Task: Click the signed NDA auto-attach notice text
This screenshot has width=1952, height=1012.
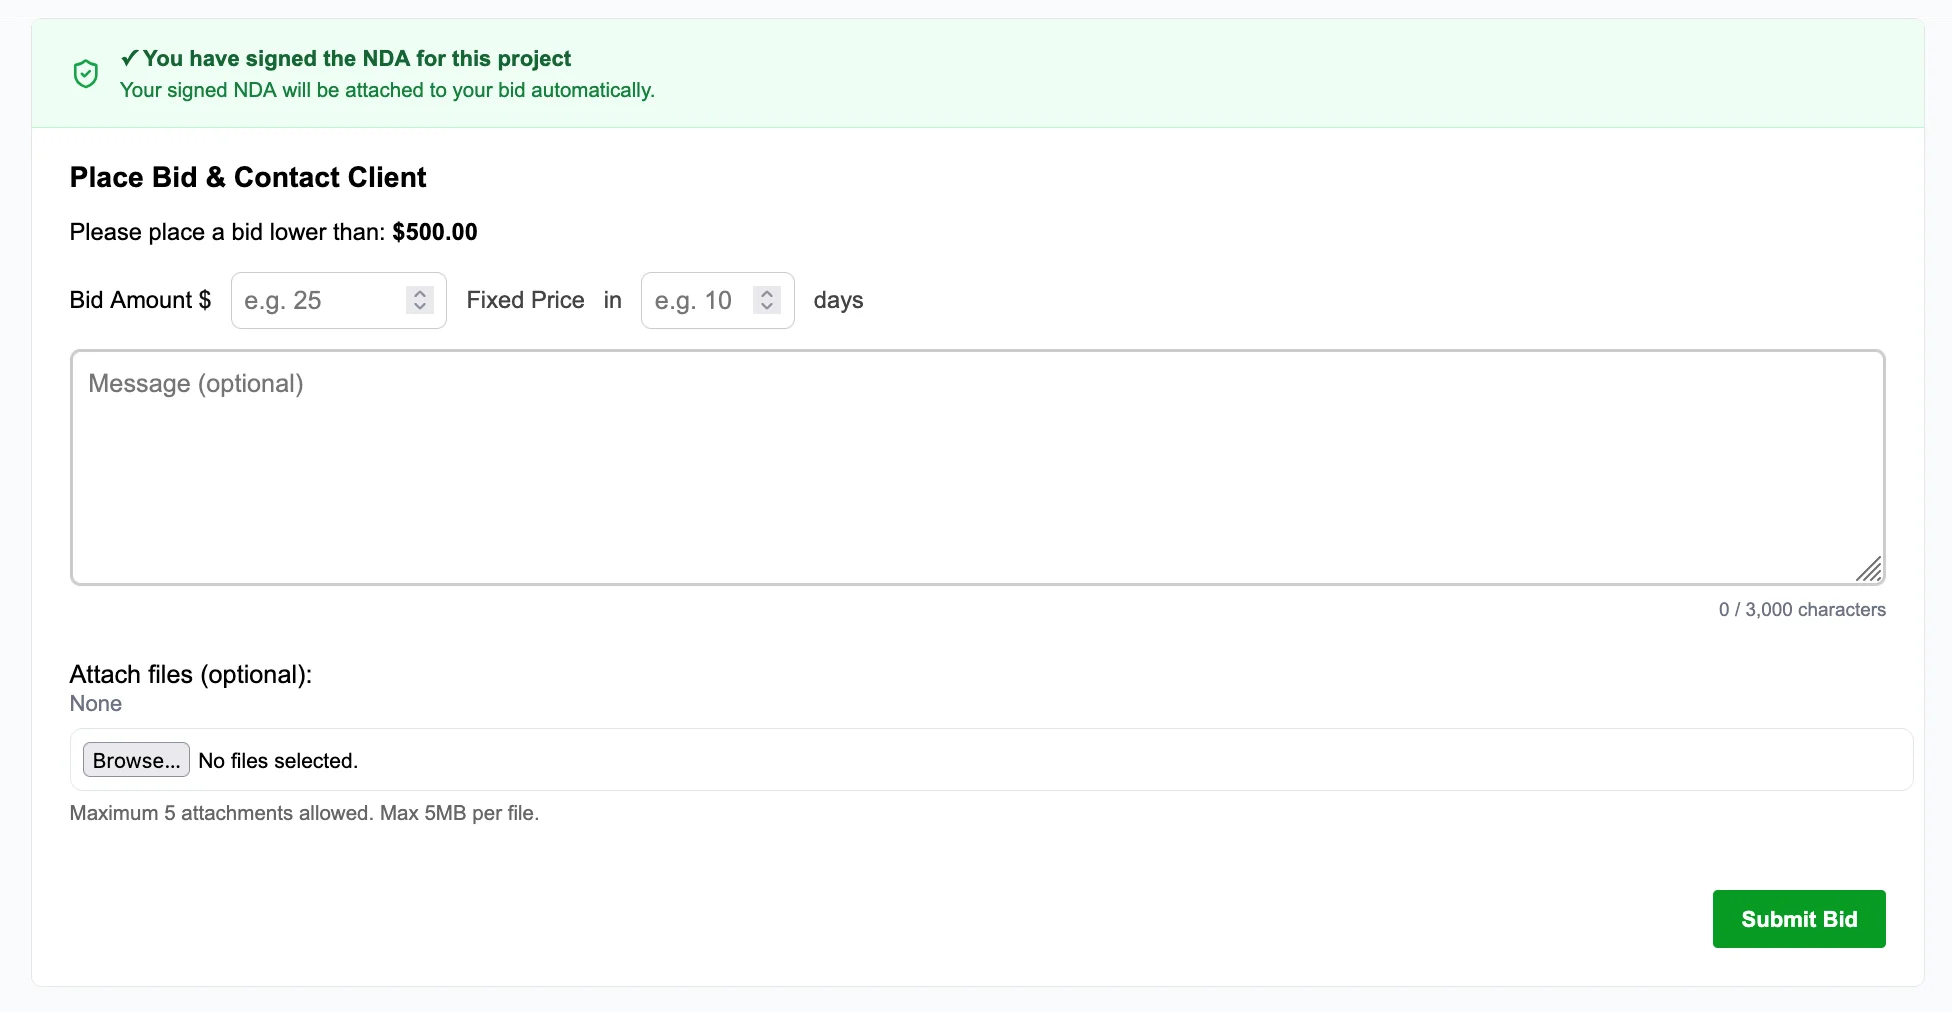Action: tap(387, 90)
